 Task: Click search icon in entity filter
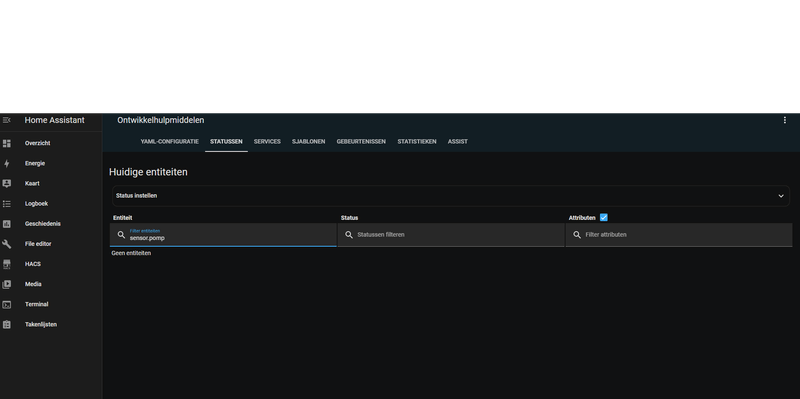pos(121,235)
